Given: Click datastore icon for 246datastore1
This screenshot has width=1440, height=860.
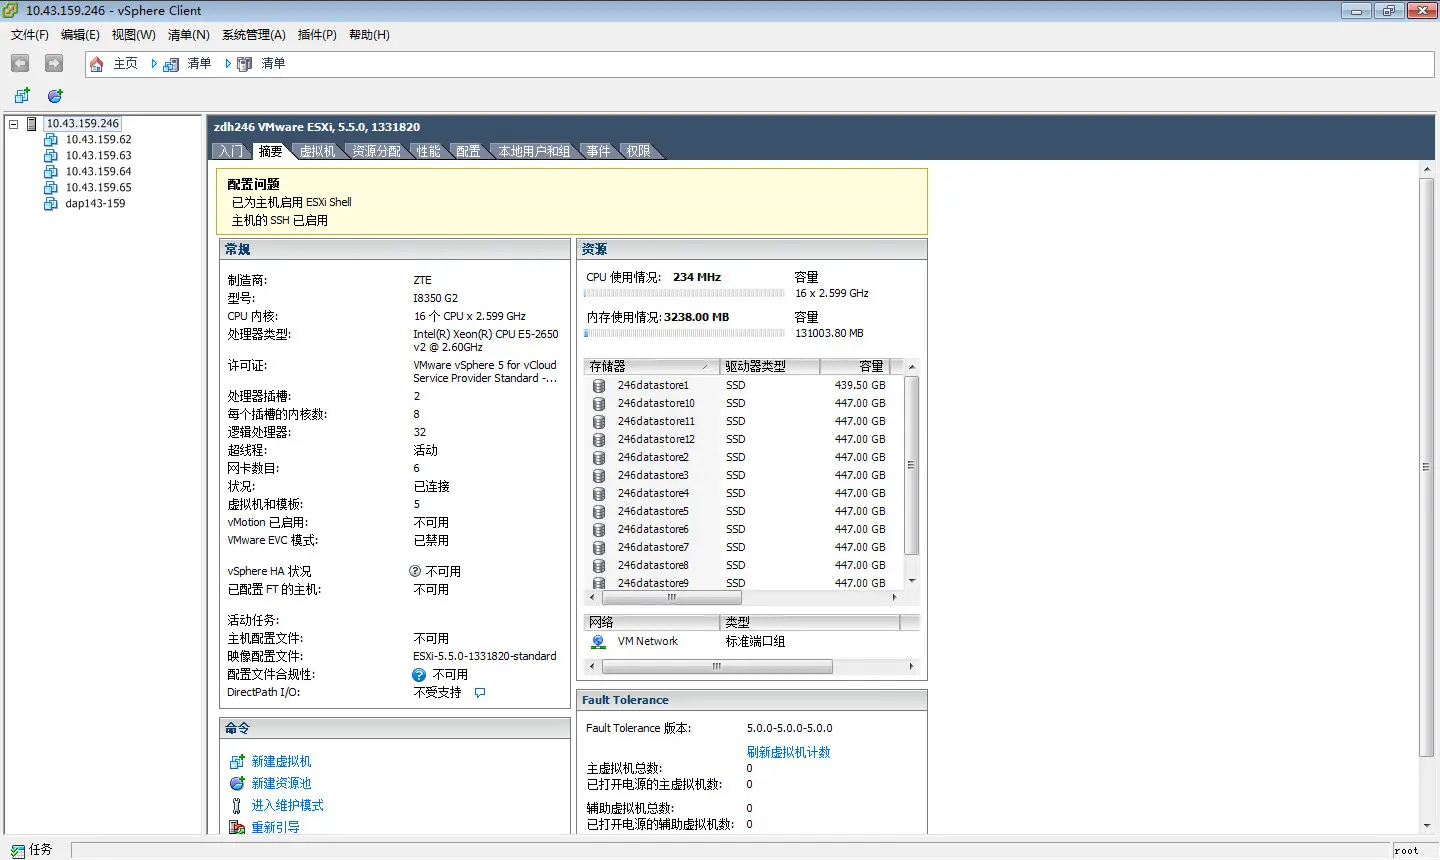Looking at the screenshot, I should (x=599, y=386).
